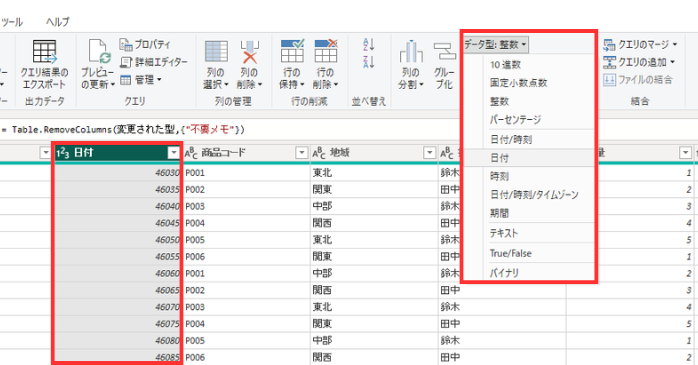Screen dimensions: 698x365
Task: Choose 整数 data type
Action: (499, 101)
